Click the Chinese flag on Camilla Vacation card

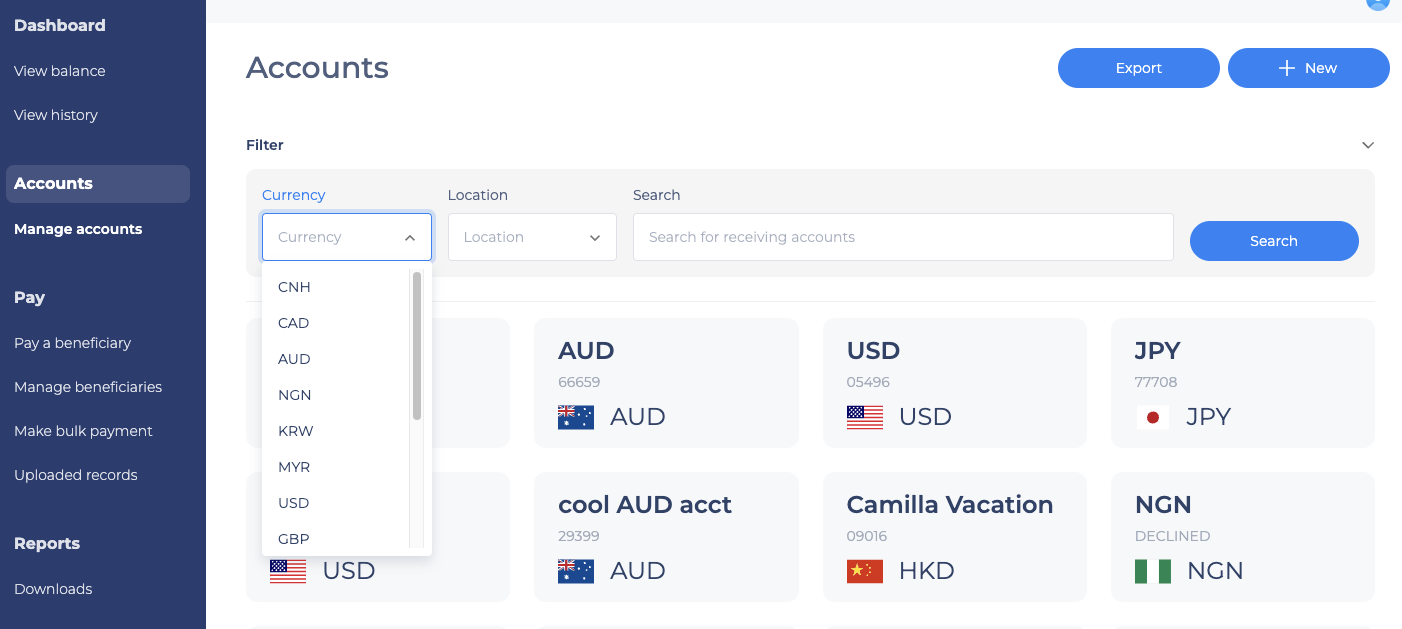coord(865,571)
